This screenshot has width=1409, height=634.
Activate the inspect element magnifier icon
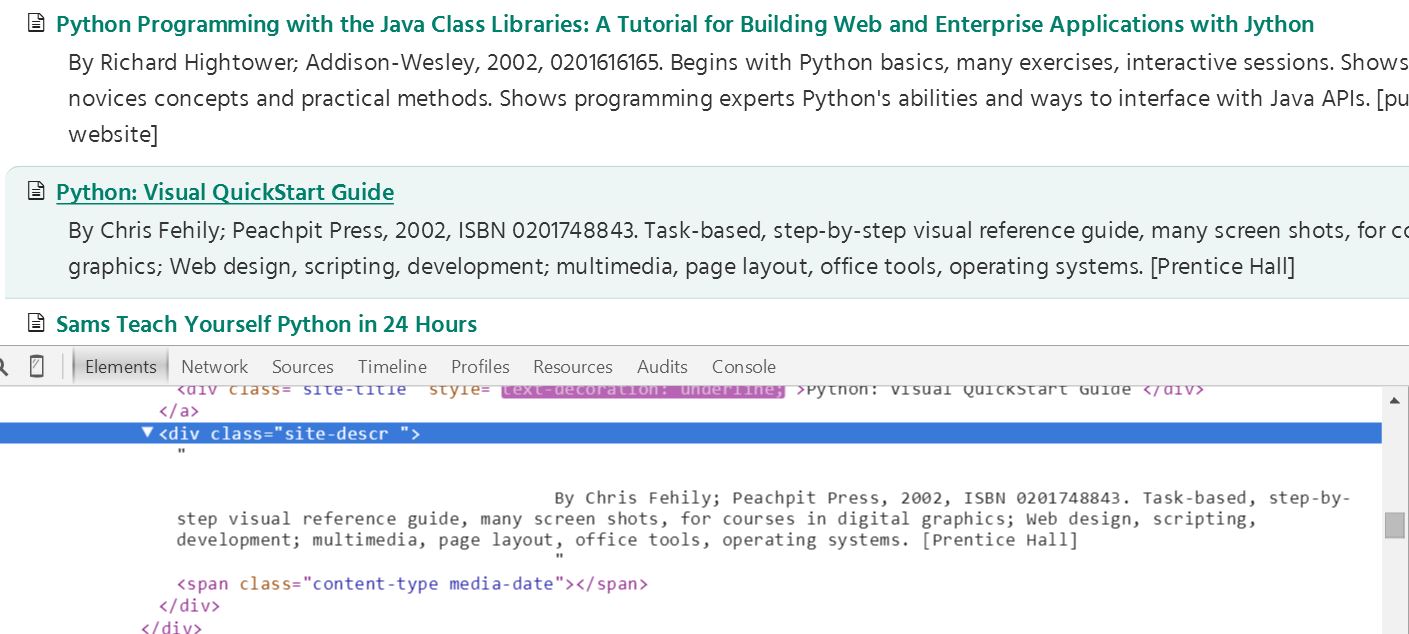(4, 366)
